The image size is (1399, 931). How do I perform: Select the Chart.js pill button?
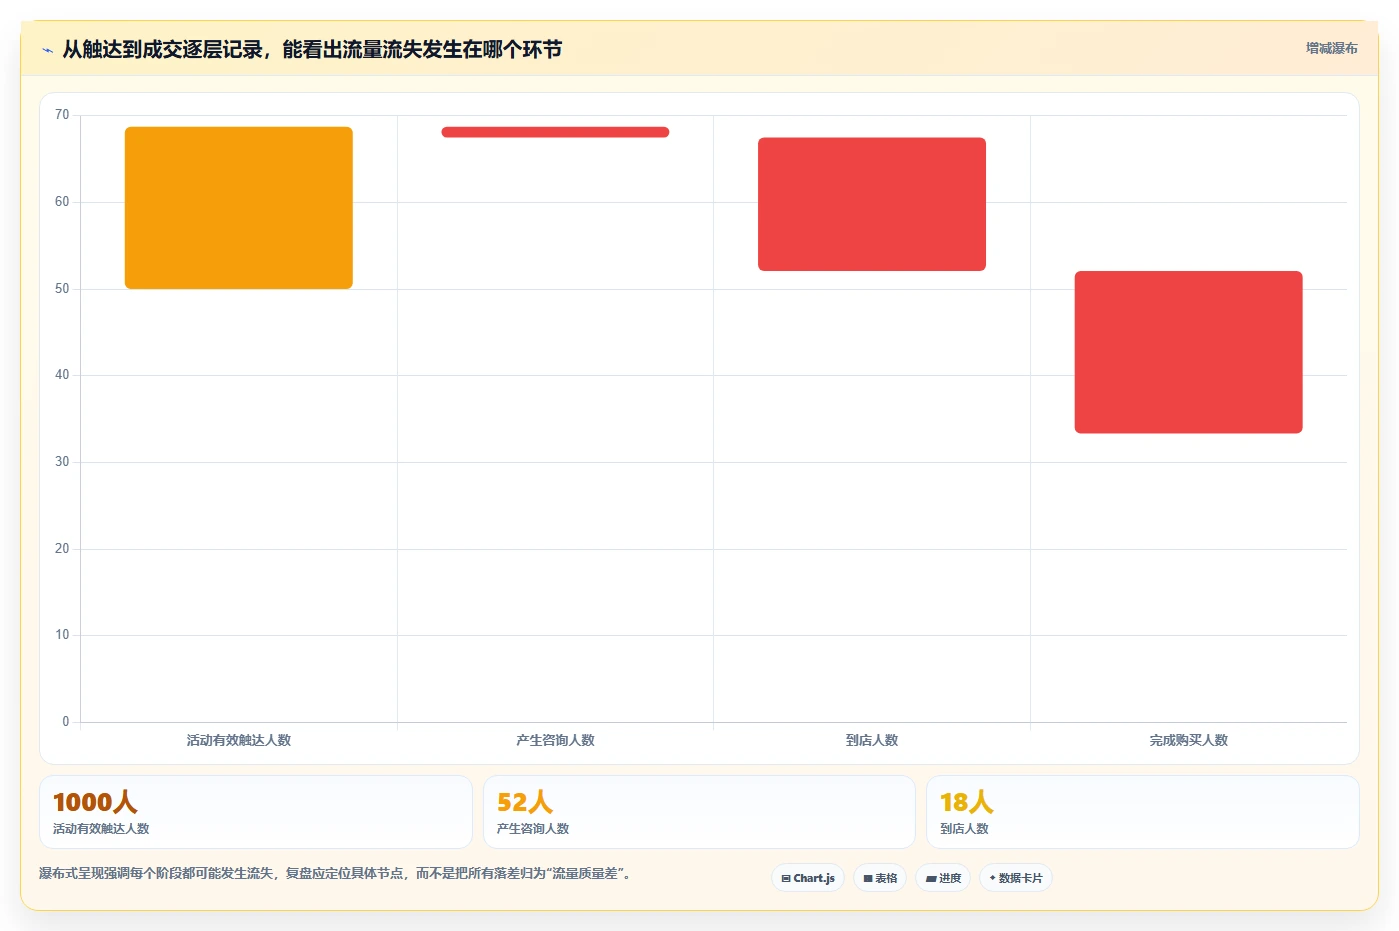(x=808, y=878)
